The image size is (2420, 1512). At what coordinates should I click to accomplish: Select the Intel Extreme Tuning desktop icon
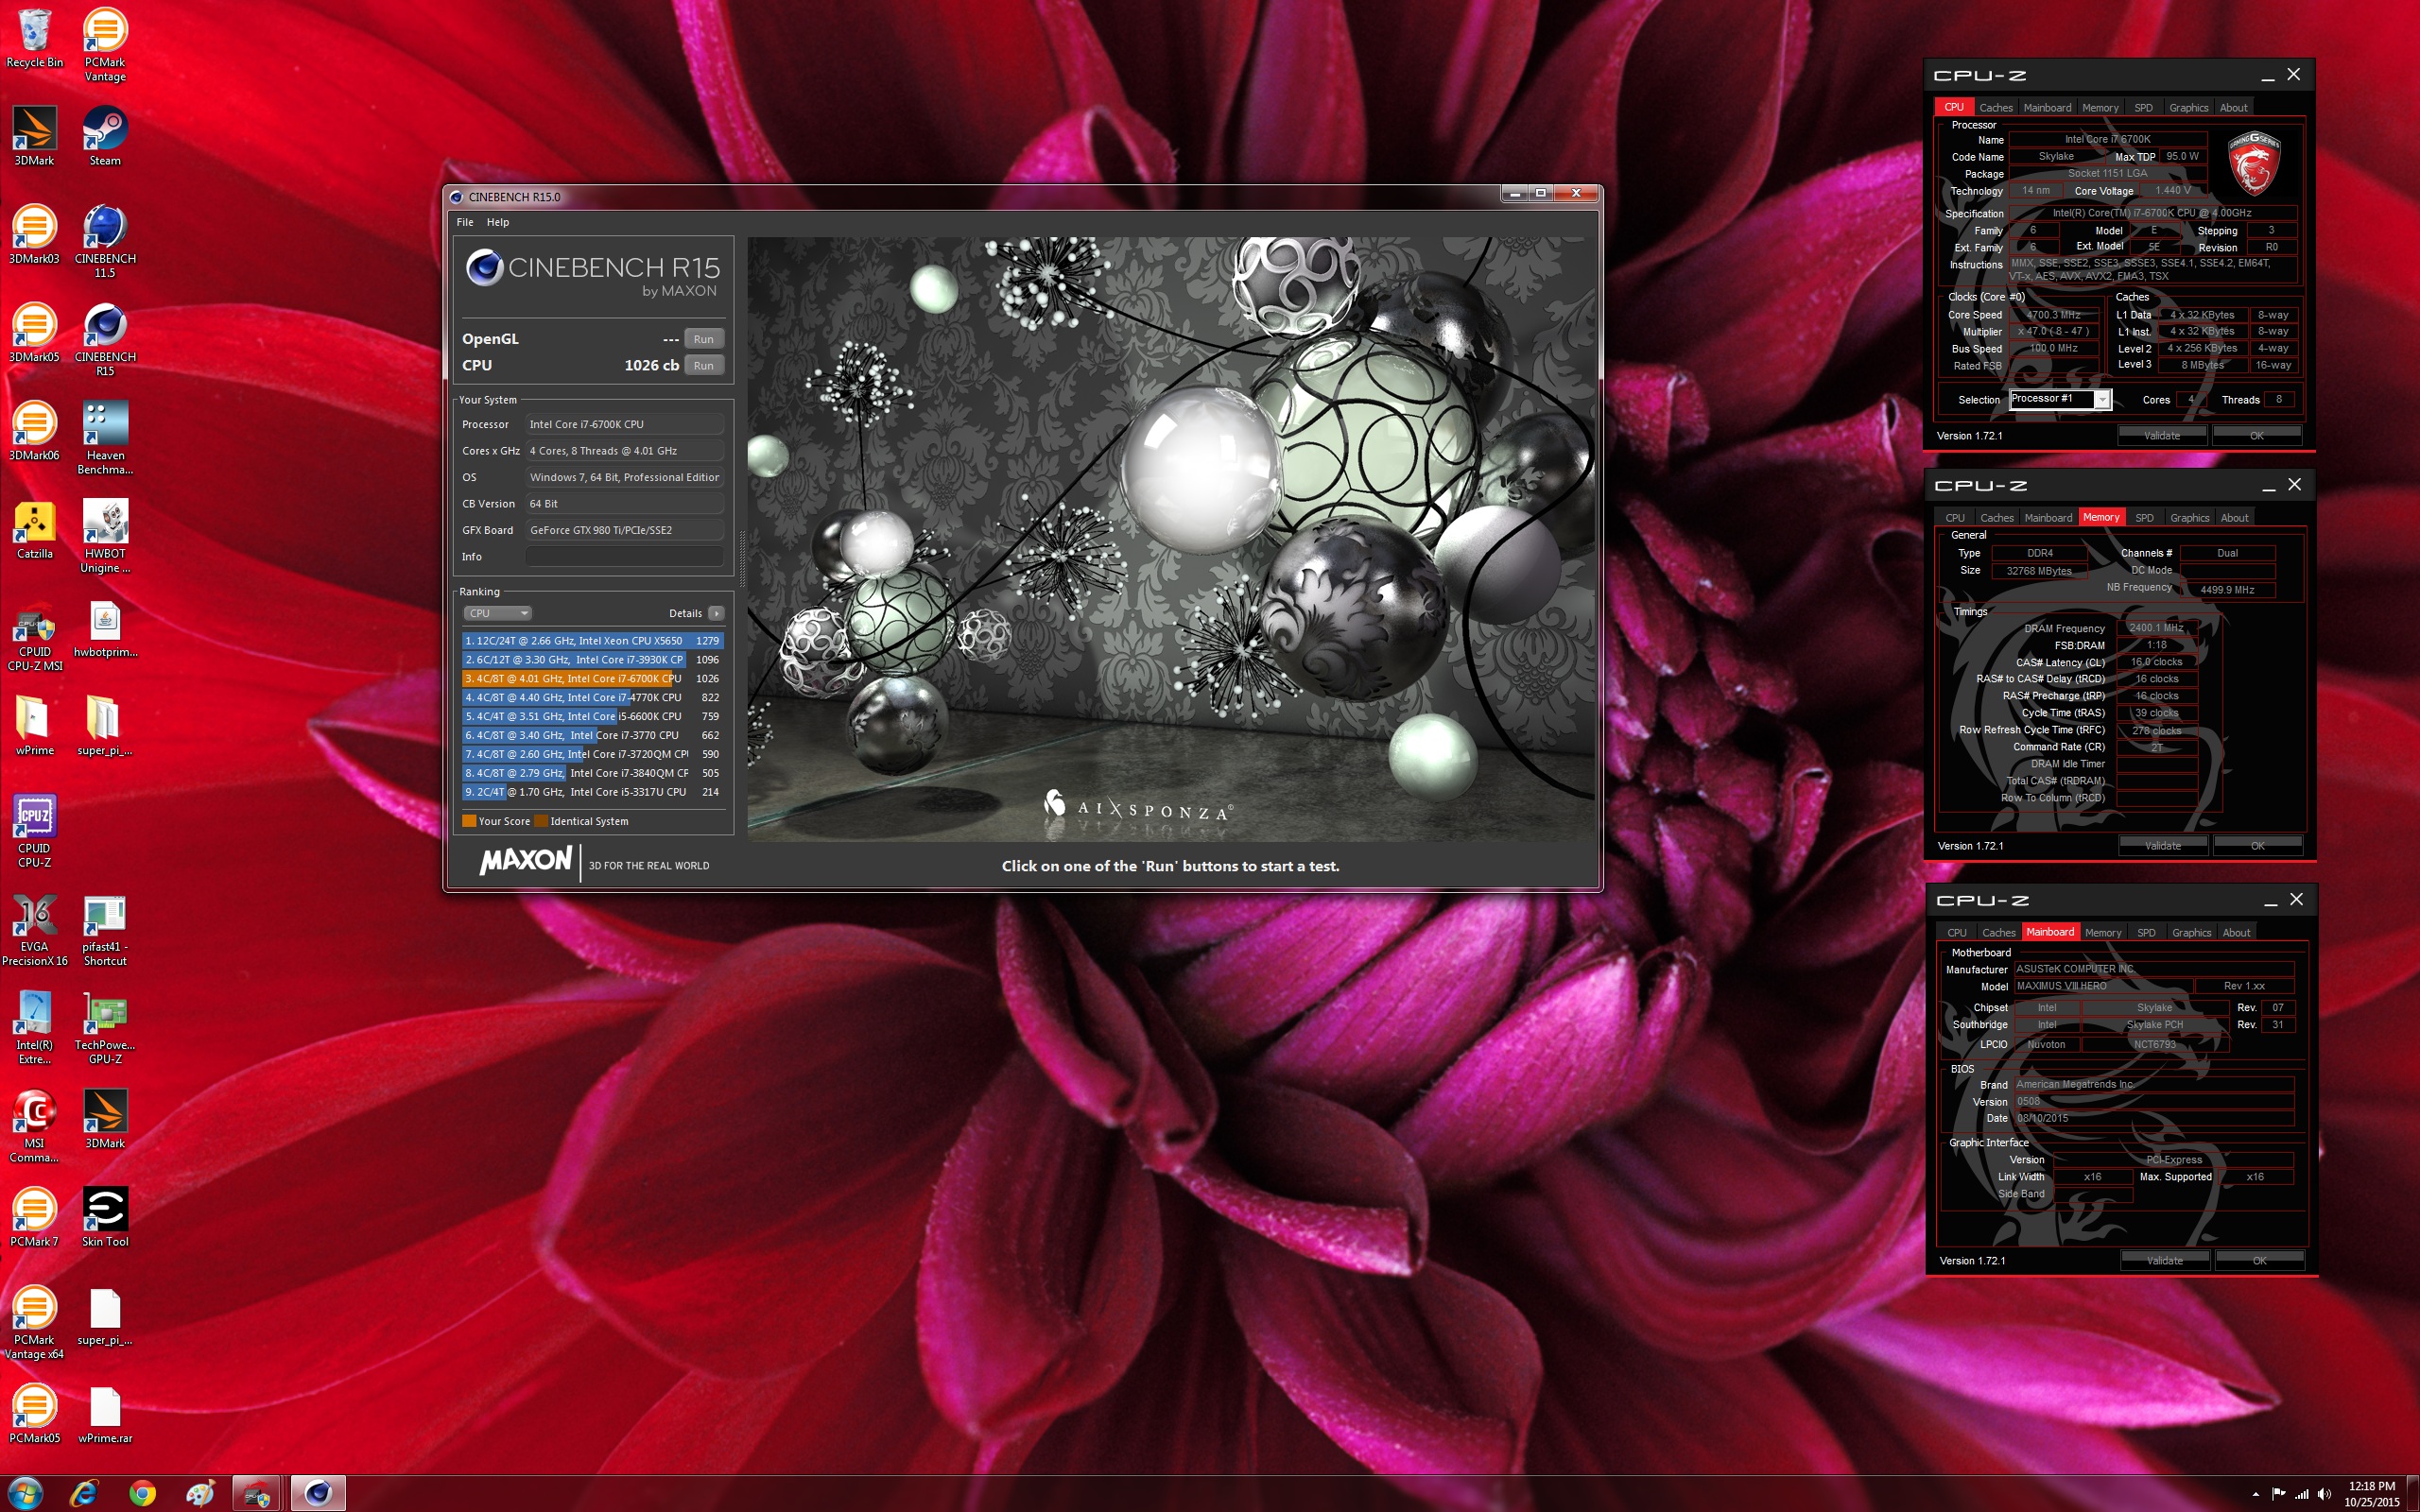34,1027
